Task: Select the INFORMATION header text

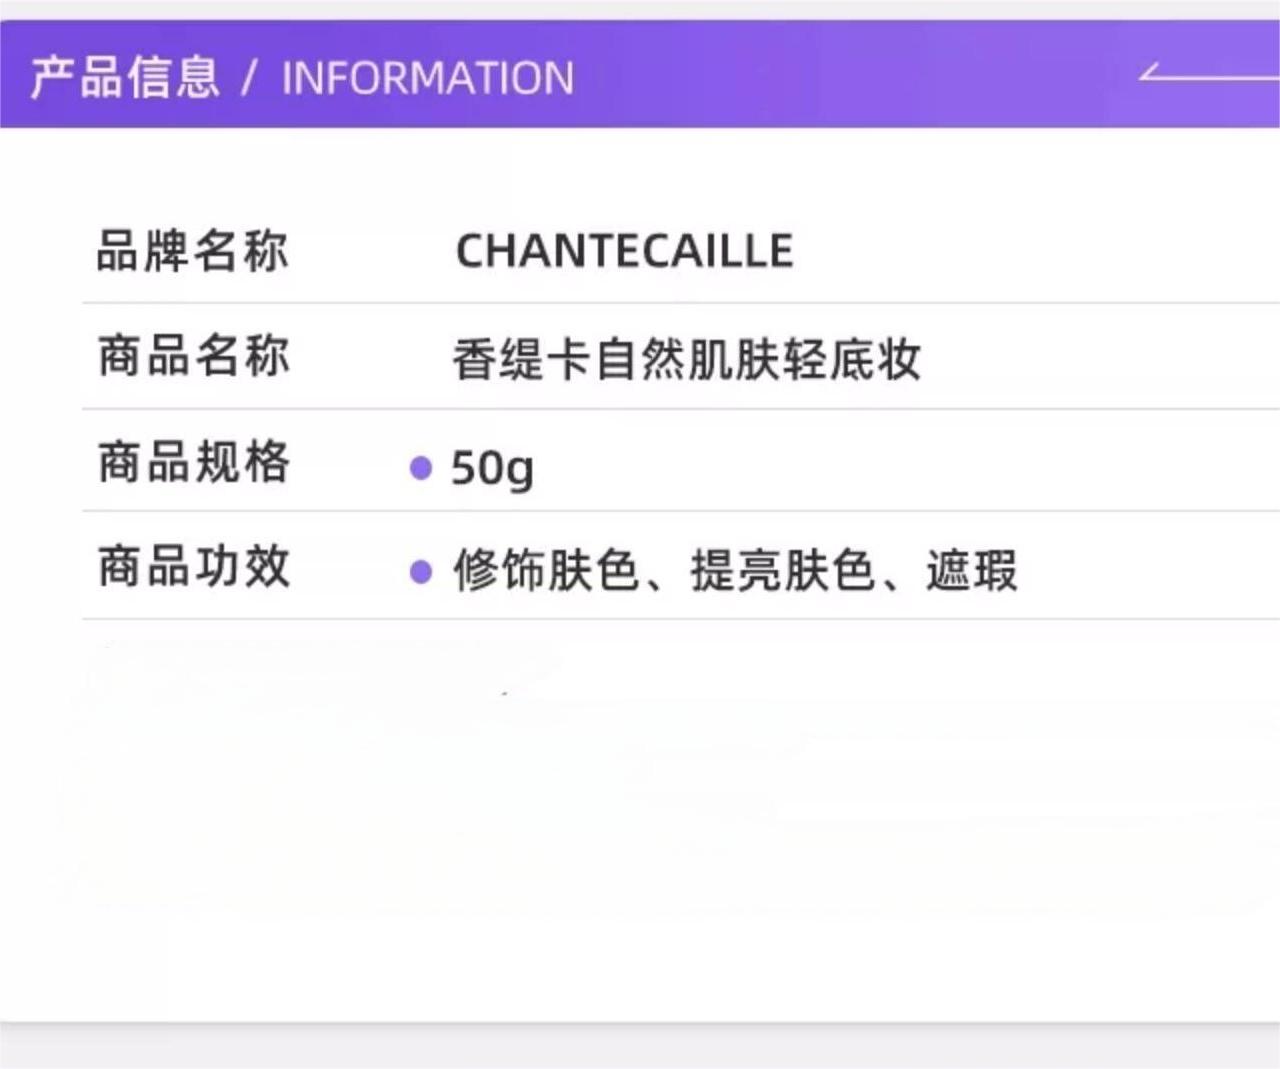Action: point(428,78)
